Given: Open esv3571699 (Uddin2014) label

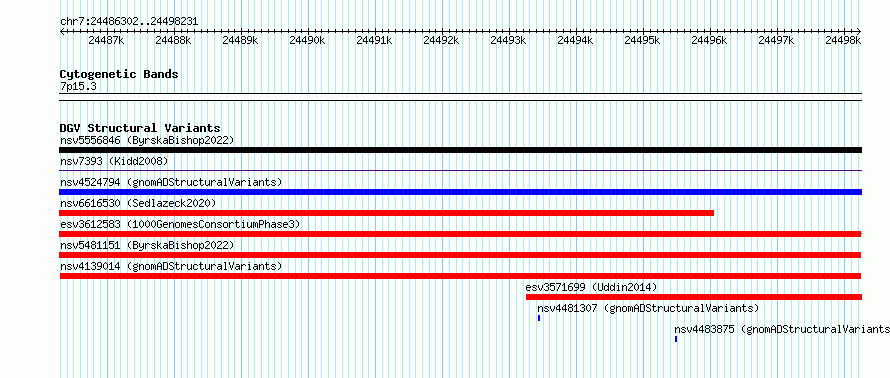Looking at the screenshot, I should pos(591,287).
